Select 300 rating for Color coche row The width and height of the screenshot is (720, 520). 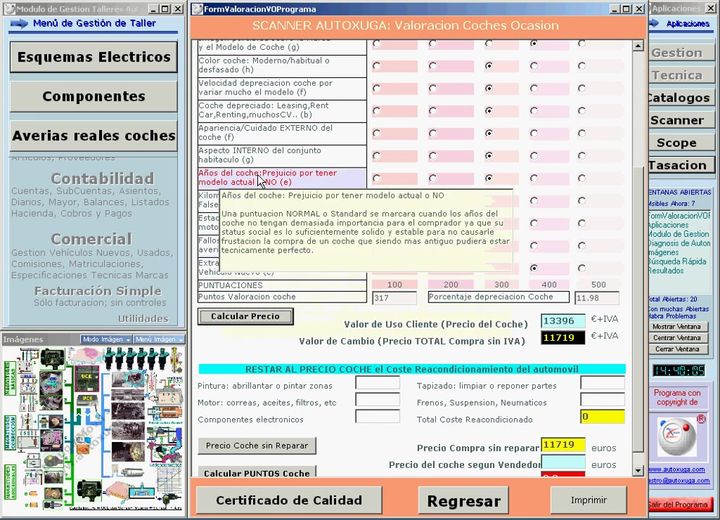pos(489,66)
